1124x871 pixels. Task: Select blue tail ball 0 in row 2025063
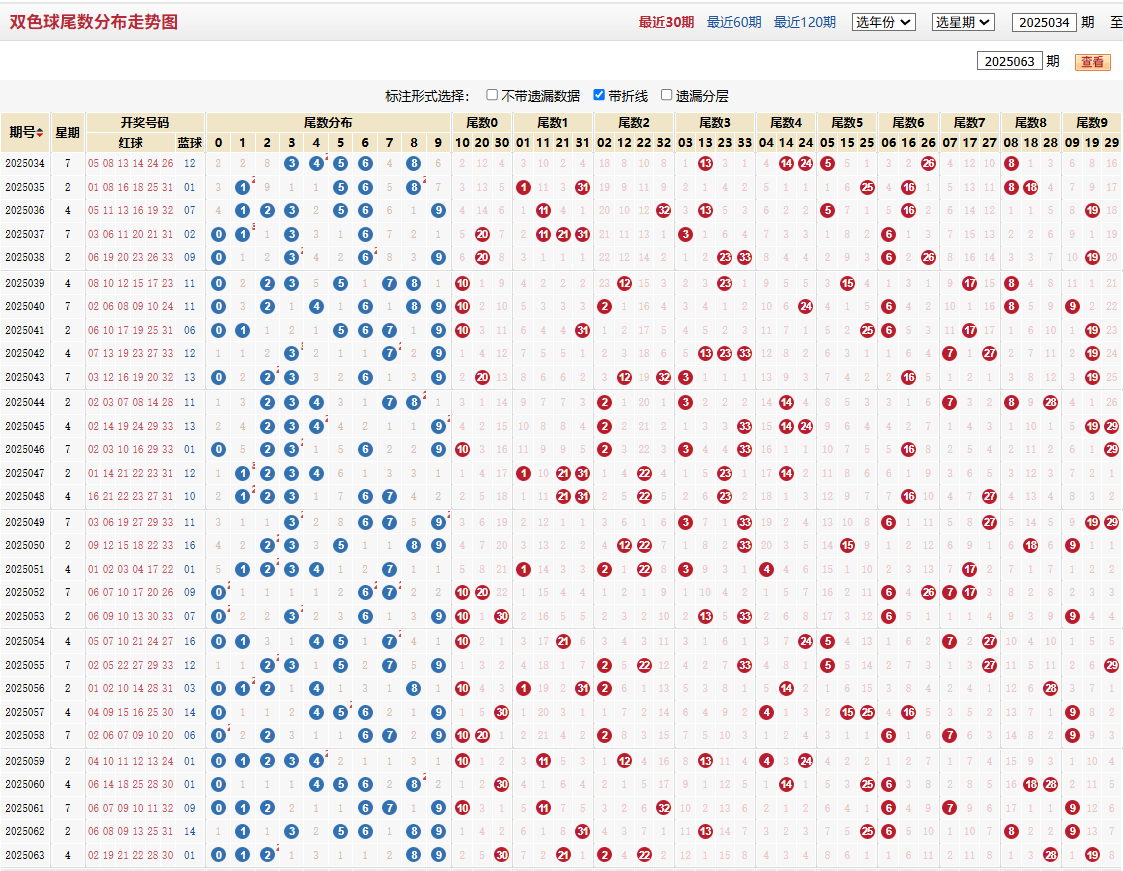[219, 855]
